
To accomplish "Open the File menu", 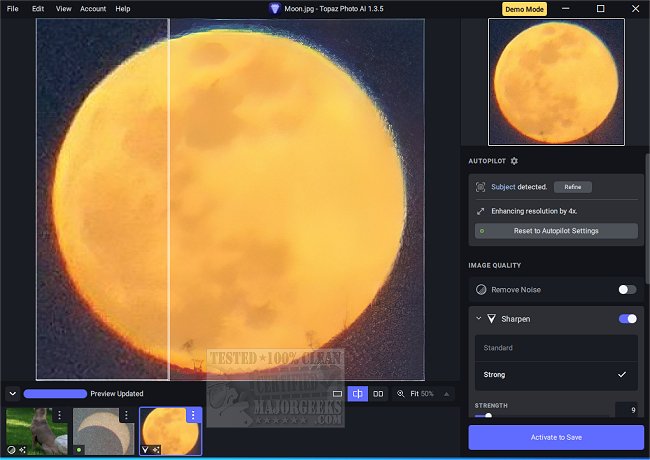I will [12, 9].
